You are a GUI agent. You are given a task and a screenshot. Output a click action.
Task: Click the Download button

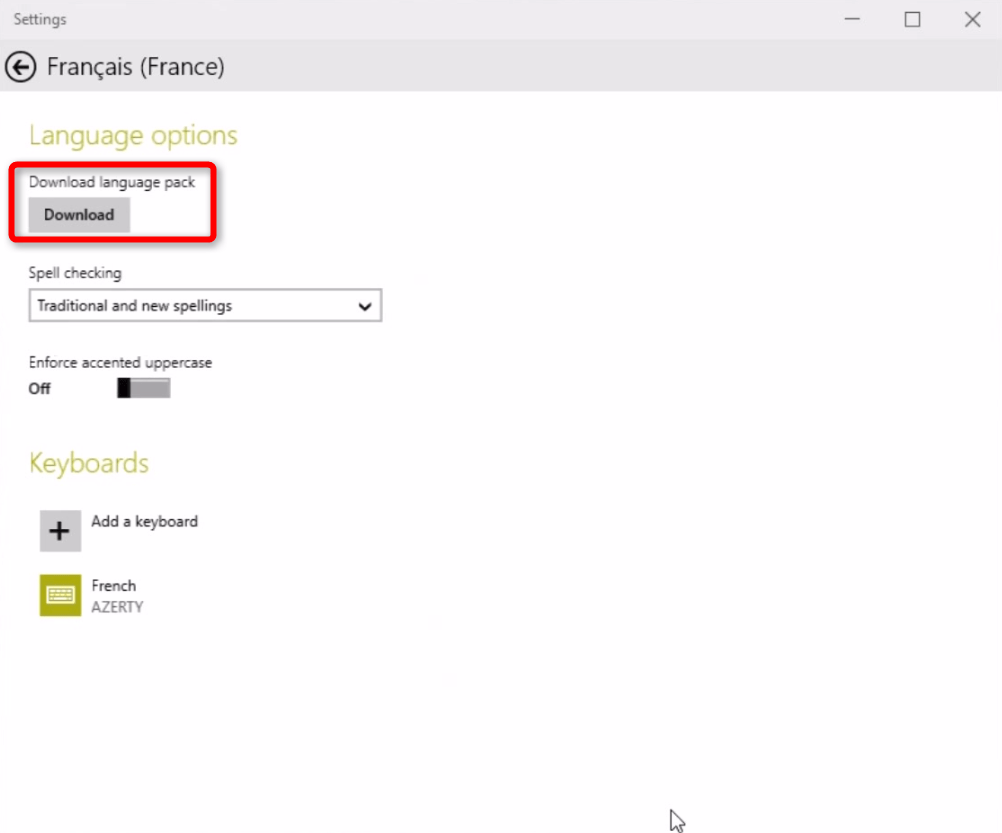pyautogui.click(x=78, y=214)
